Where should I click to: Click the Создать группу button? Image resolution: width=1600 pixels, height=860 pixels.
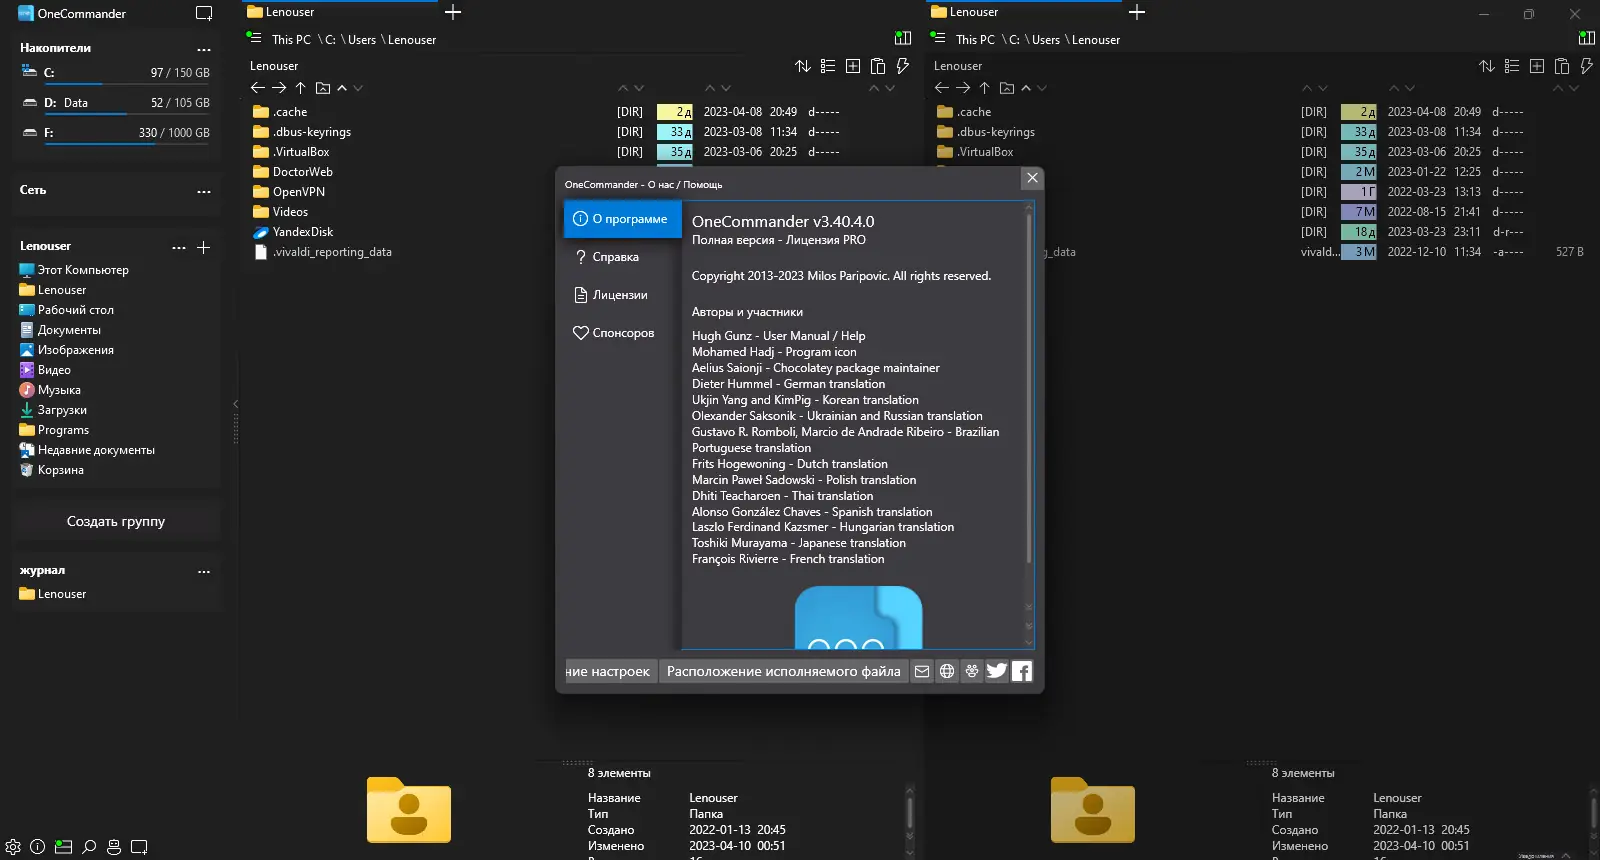[x=116, y=522]
